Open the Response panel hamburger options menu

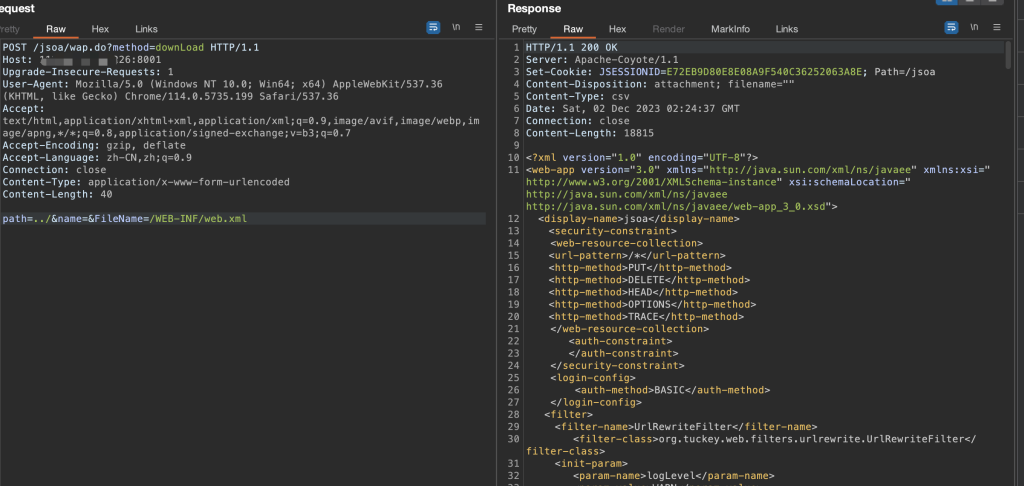click(x=997, y=27)
